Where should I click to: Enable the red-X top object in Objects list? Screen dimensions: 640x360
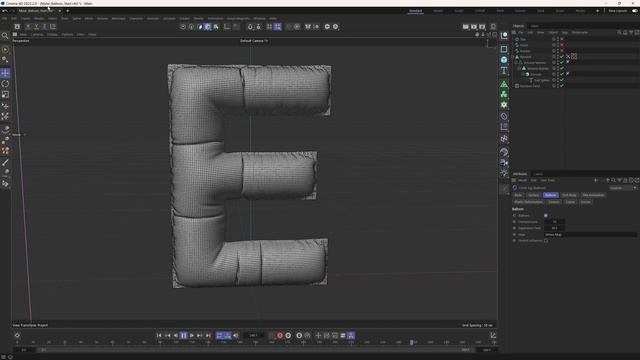point(562,39)
